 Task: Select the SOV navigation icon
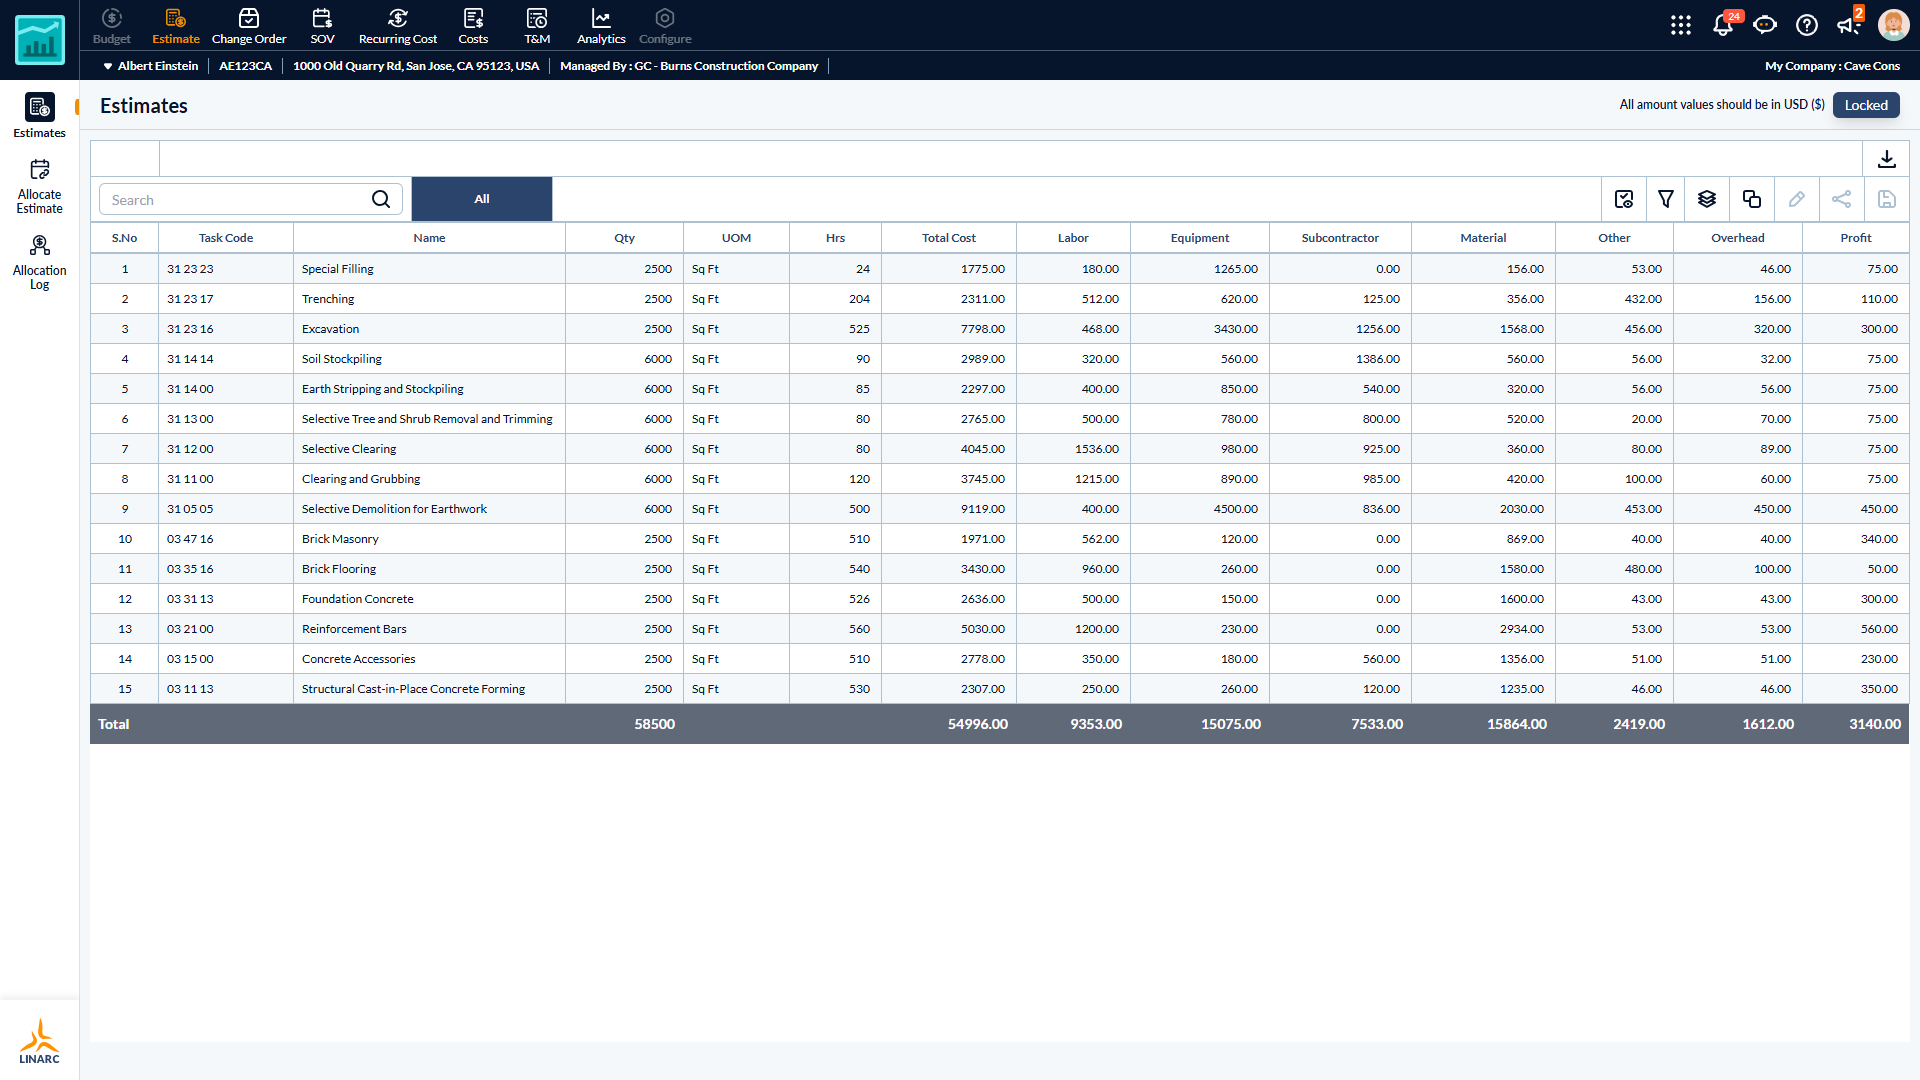[322, 26]
